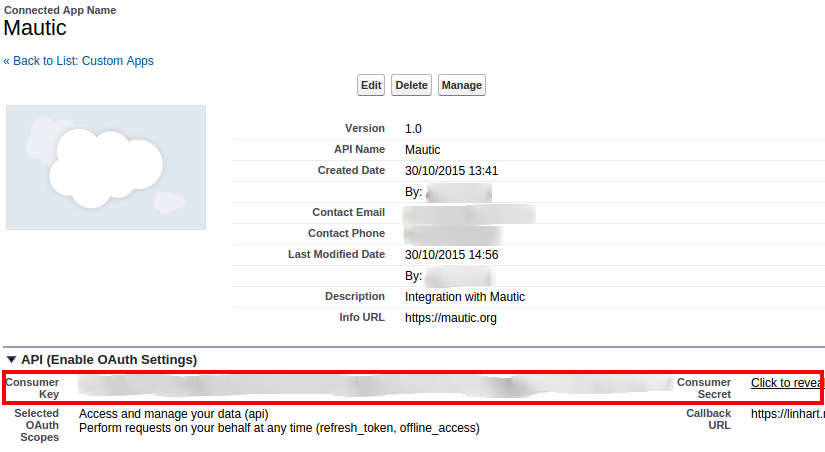Click the Created Date value 30/10/2015 13:41
The image size is (825, 452).
(451, 171)
